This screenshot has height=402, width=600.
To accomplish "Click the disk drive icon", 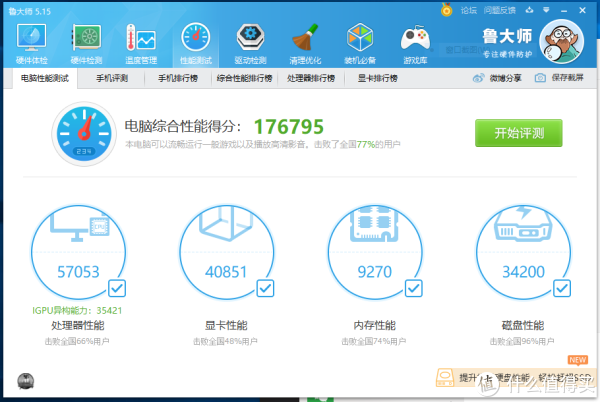I will pyautogui.click(x=523, y=224).
